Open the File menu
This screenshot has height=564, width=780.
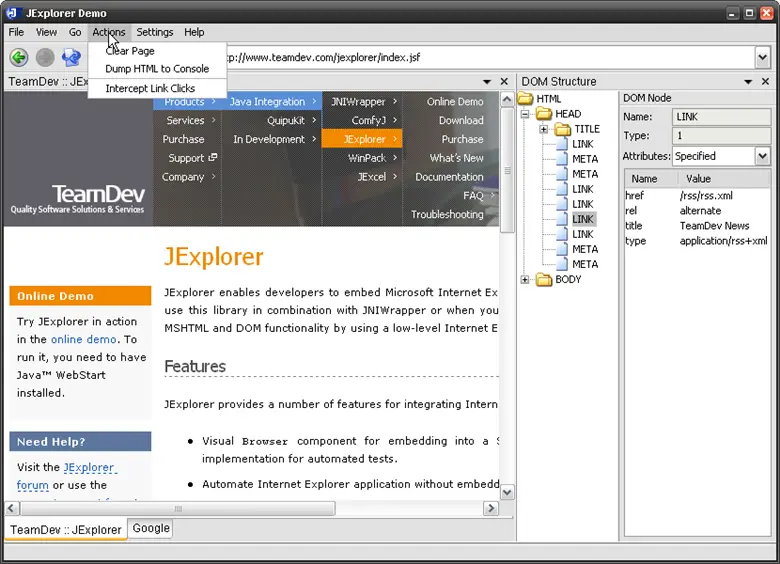tap(16, 32)
